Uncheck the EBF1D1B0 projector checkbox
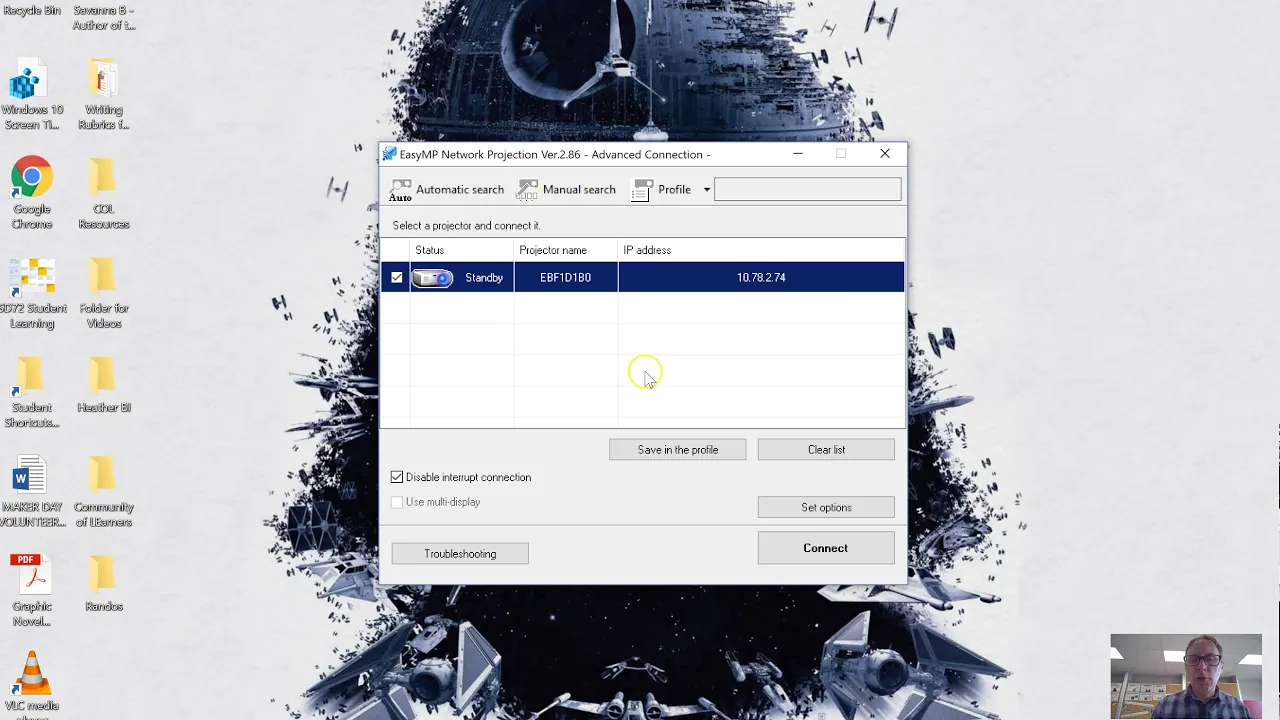 [397, 277]
